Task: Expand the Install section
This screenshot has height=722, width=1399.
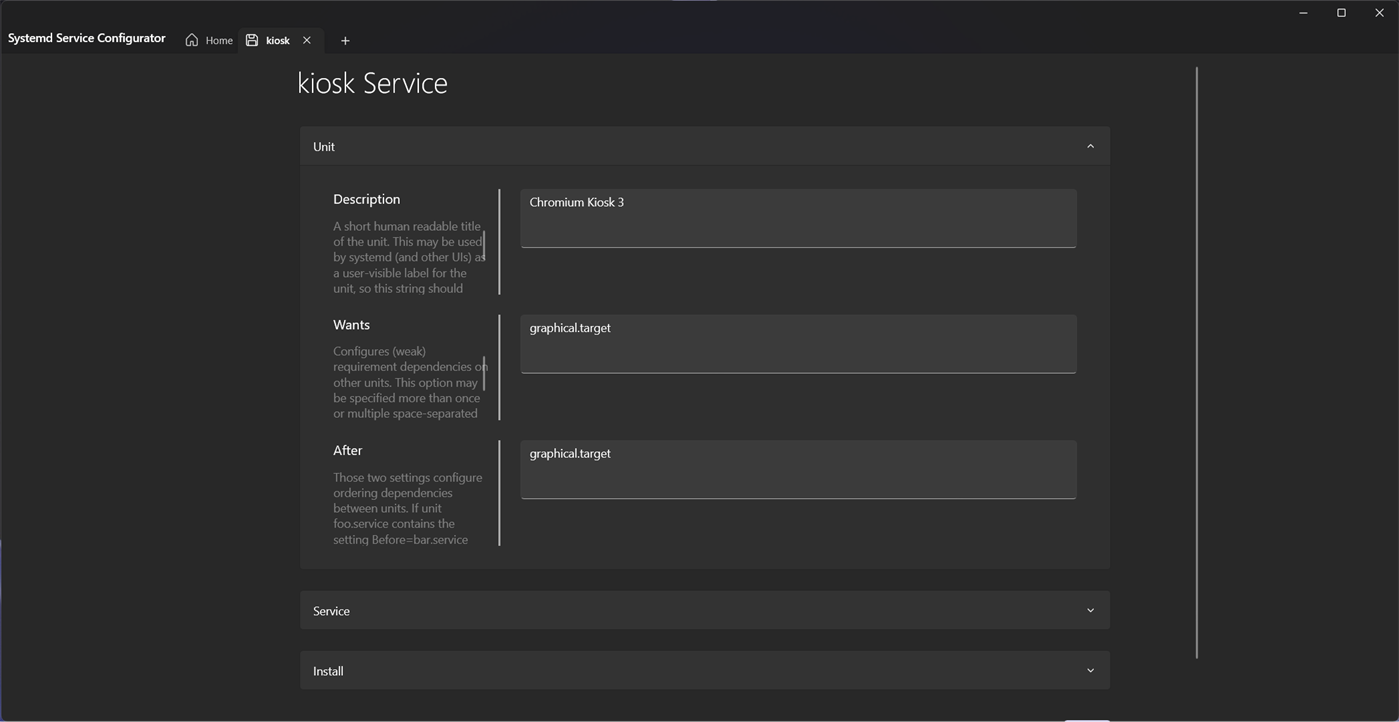Action: [704, 670]
